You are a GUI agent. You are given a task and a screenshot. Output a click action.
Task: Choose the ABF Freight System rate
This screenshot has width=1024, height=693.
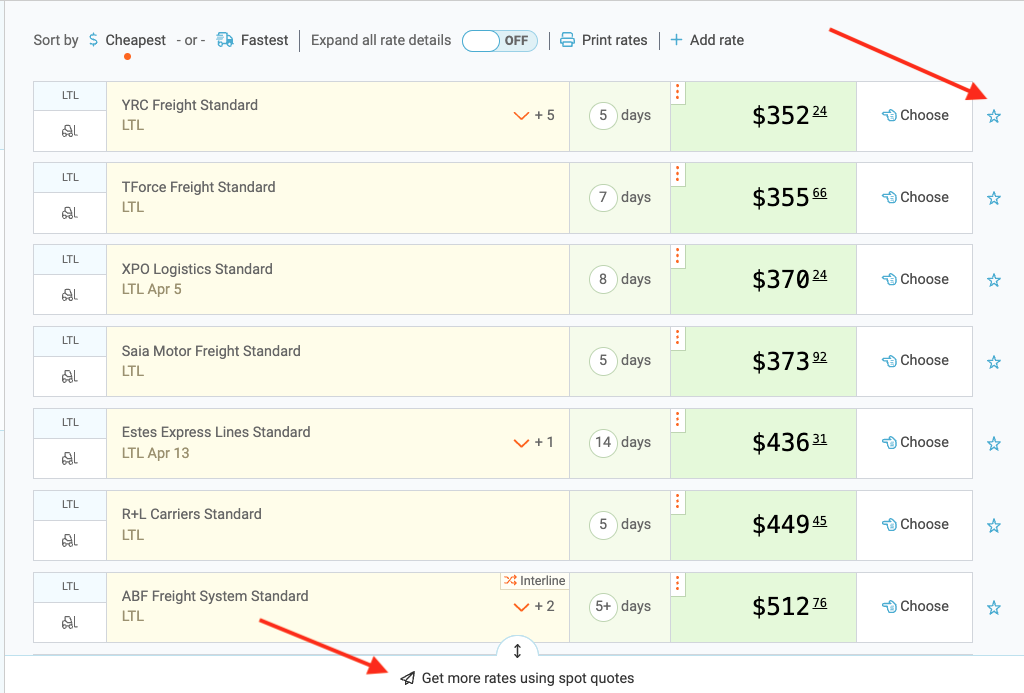click(x=914, y=606)
